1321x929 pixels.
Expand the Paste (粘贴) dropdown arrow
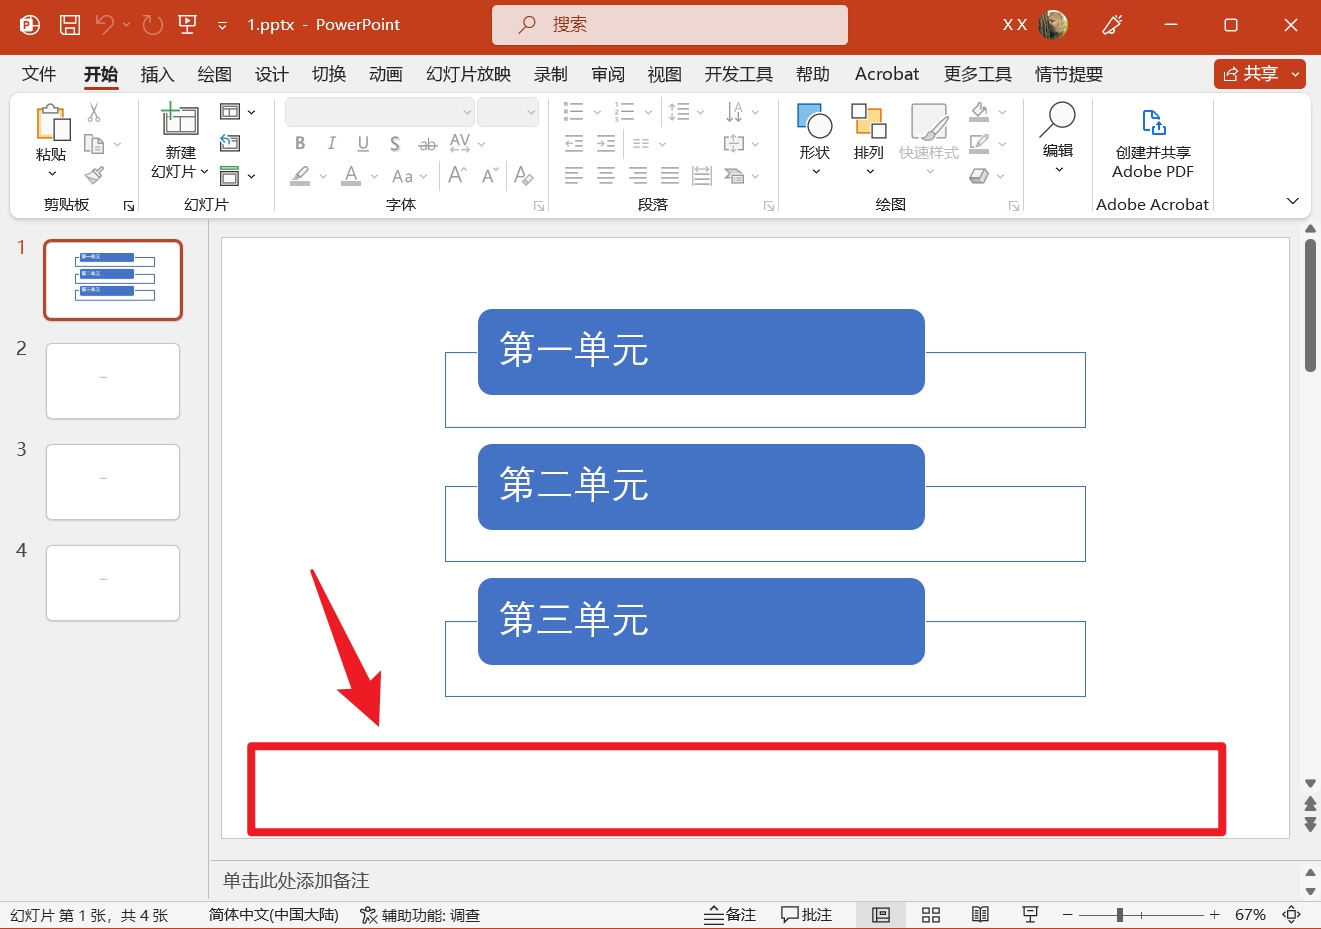[x=52, y=174]
